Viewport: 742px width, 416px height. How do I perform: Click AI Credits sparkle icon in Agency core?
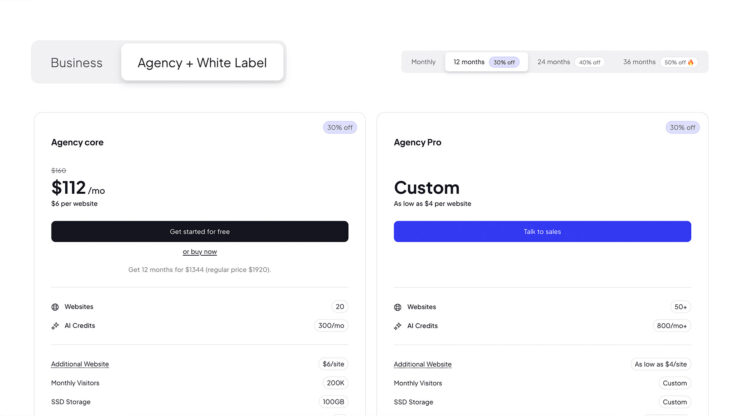click(55, 326)
